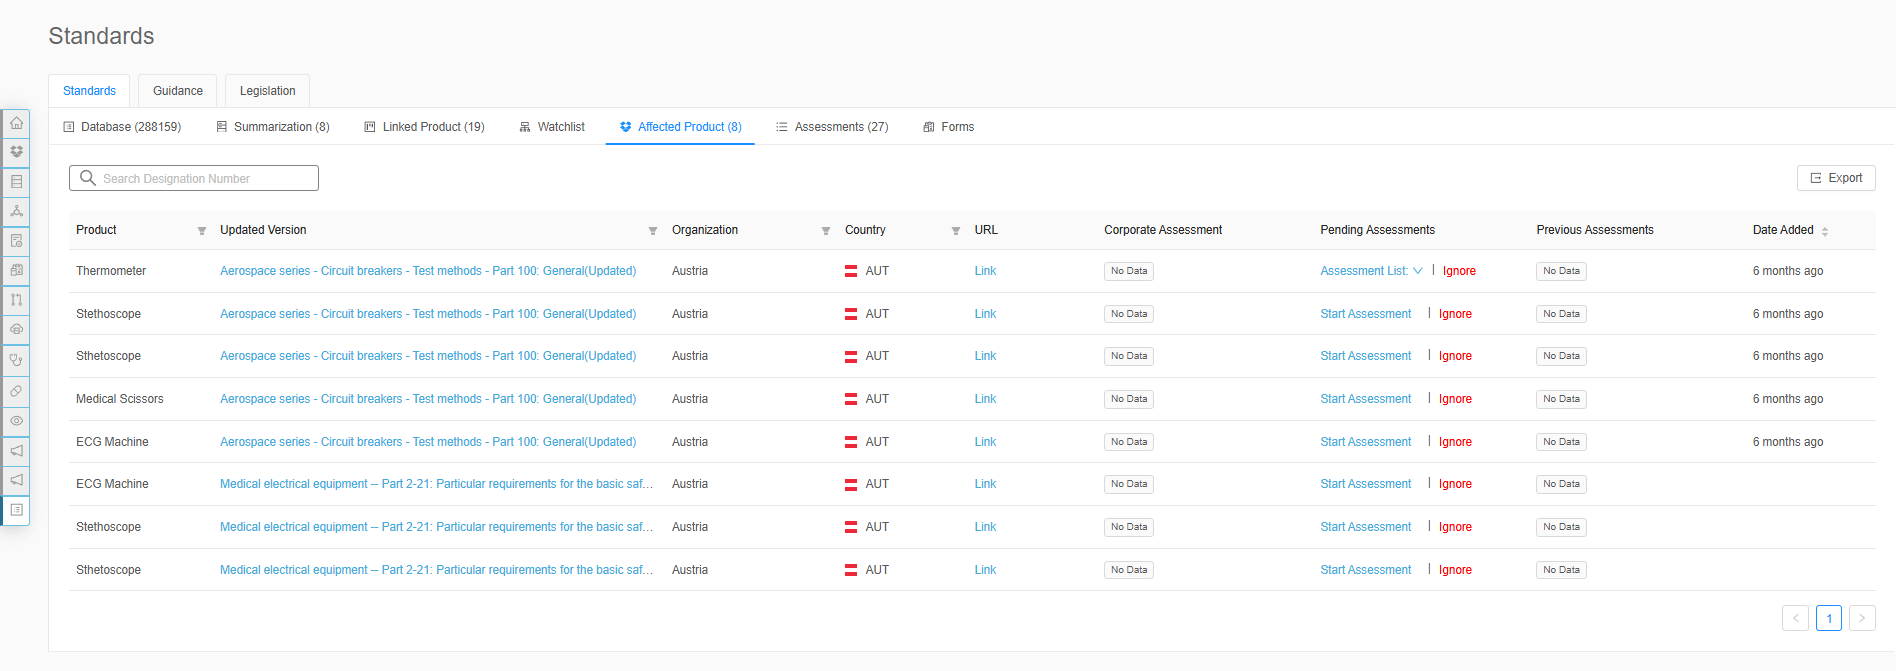Click the Austria organization cell for Thermometer
Image resolution: width=1896 pixels, height=671 pixels.
690,271
